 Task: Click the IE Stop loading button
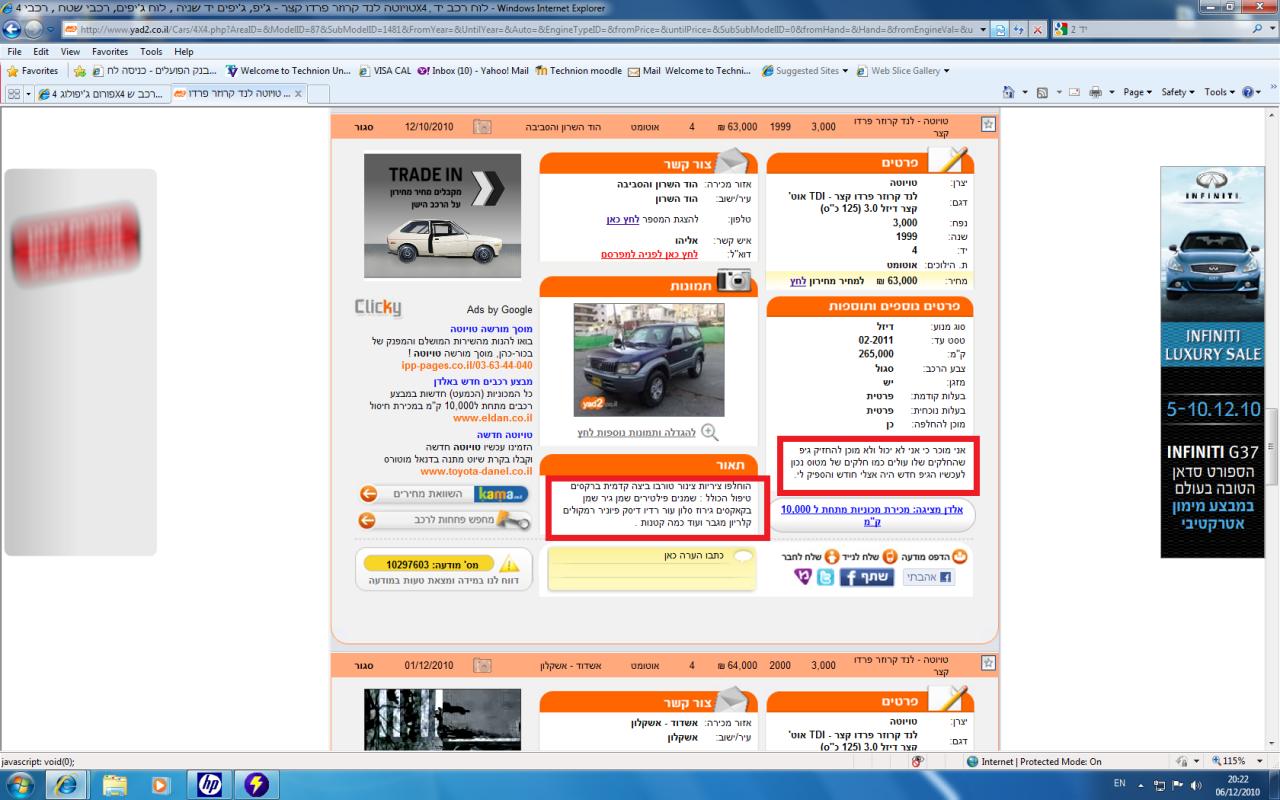click(1038, 30)
